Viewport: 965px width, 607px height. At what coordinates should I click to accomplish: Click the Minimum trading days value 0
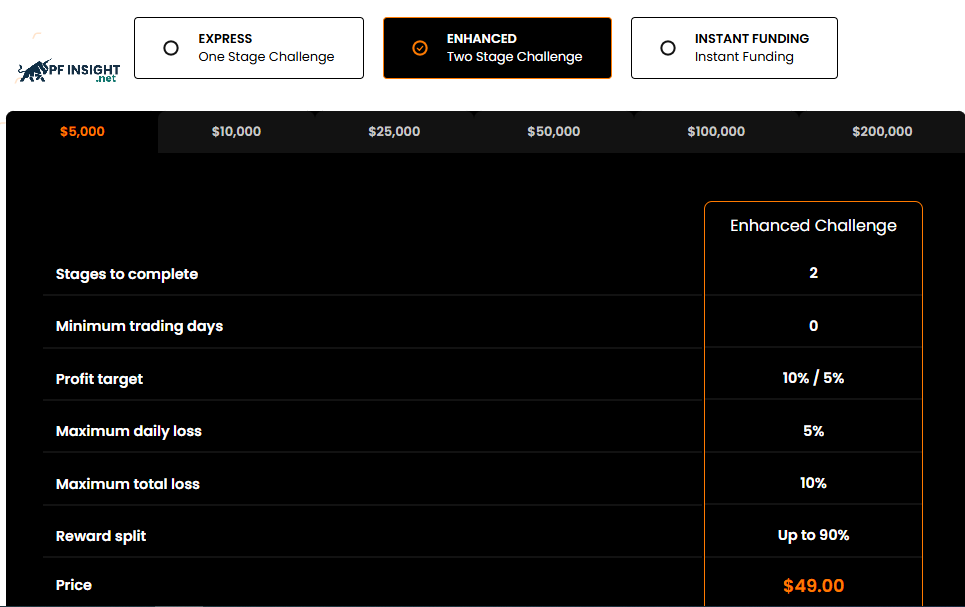pos(814,326)
